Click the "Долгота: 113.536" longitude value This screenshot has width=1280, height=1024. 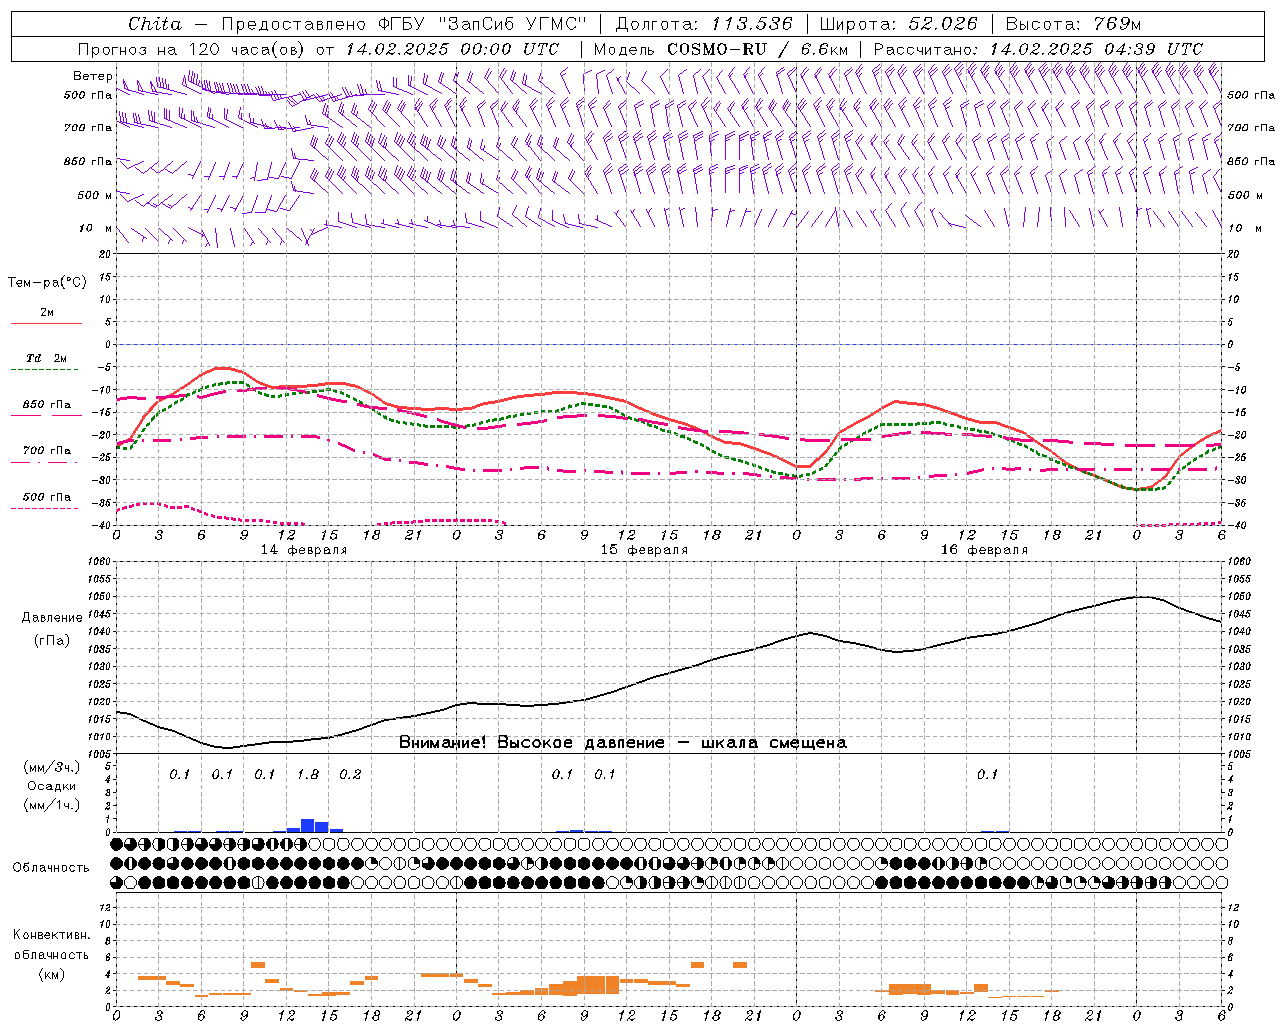(704, 24)
